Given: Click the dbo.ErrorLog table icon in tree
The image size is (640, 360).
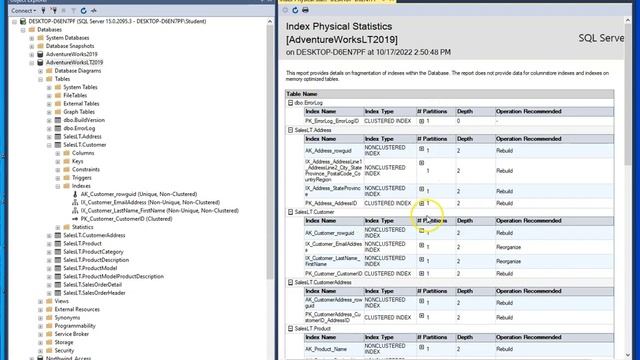Looking at the screenshot, I should (x=58, y=128).
